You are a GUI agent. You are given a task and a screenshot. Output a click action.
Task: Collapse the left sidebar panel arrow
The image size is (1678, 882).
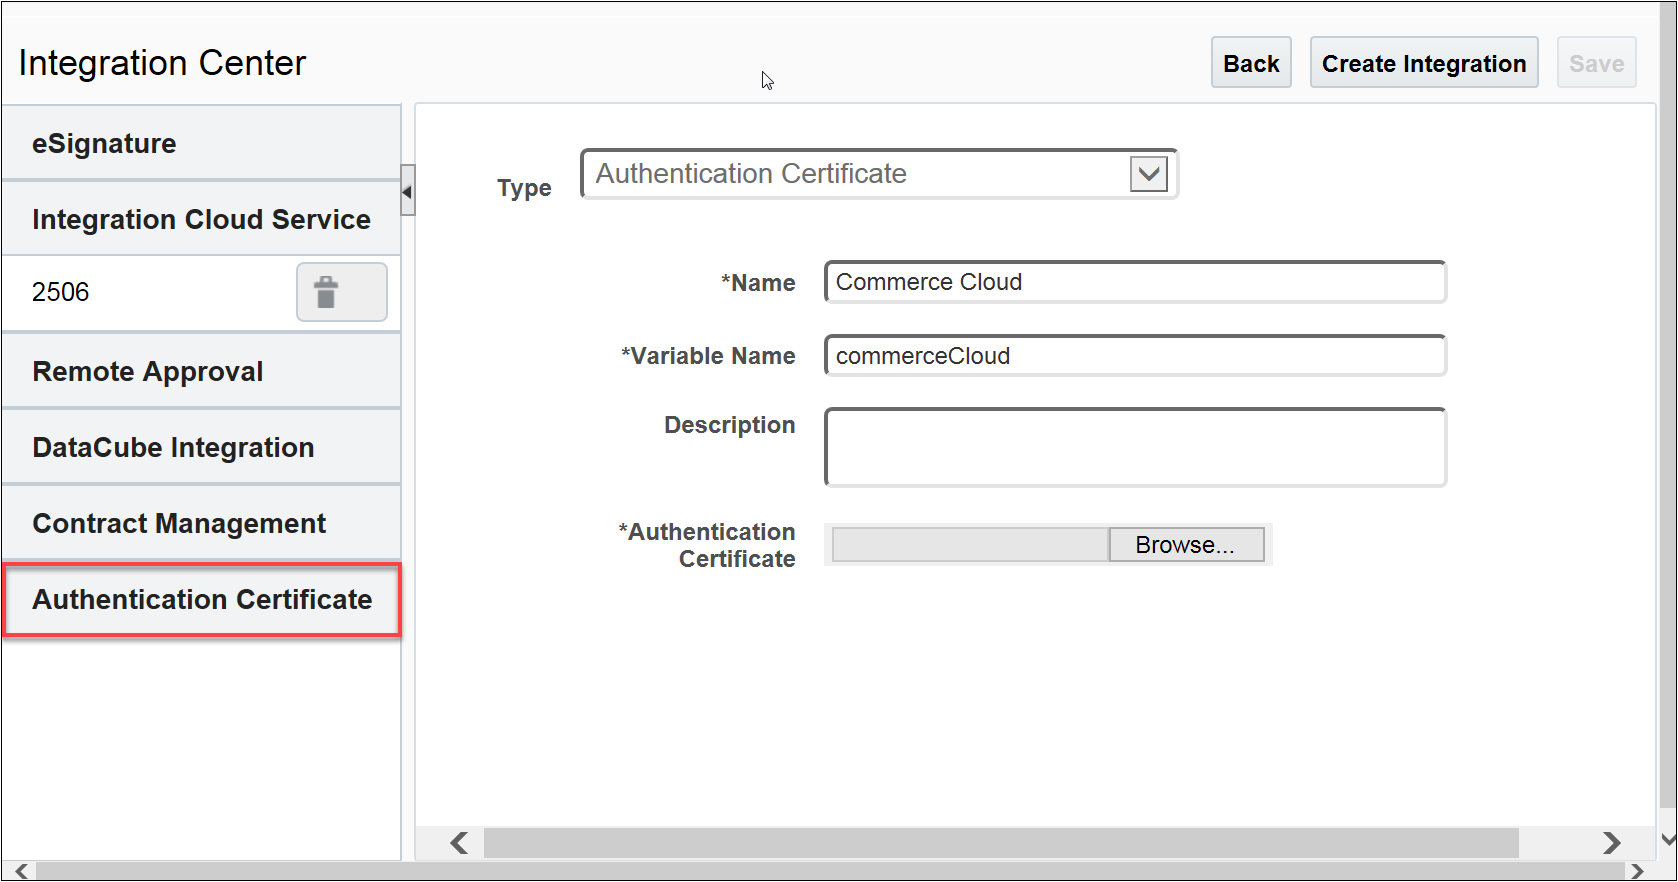point(407,191)
